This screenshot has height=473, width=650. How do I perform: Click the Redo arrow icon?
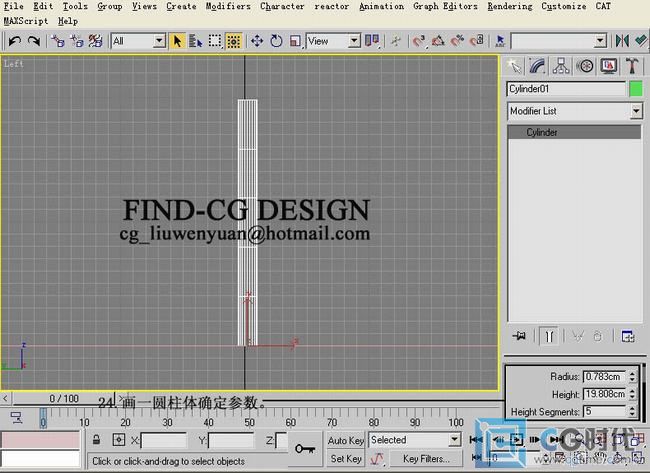tap(34, 41)
